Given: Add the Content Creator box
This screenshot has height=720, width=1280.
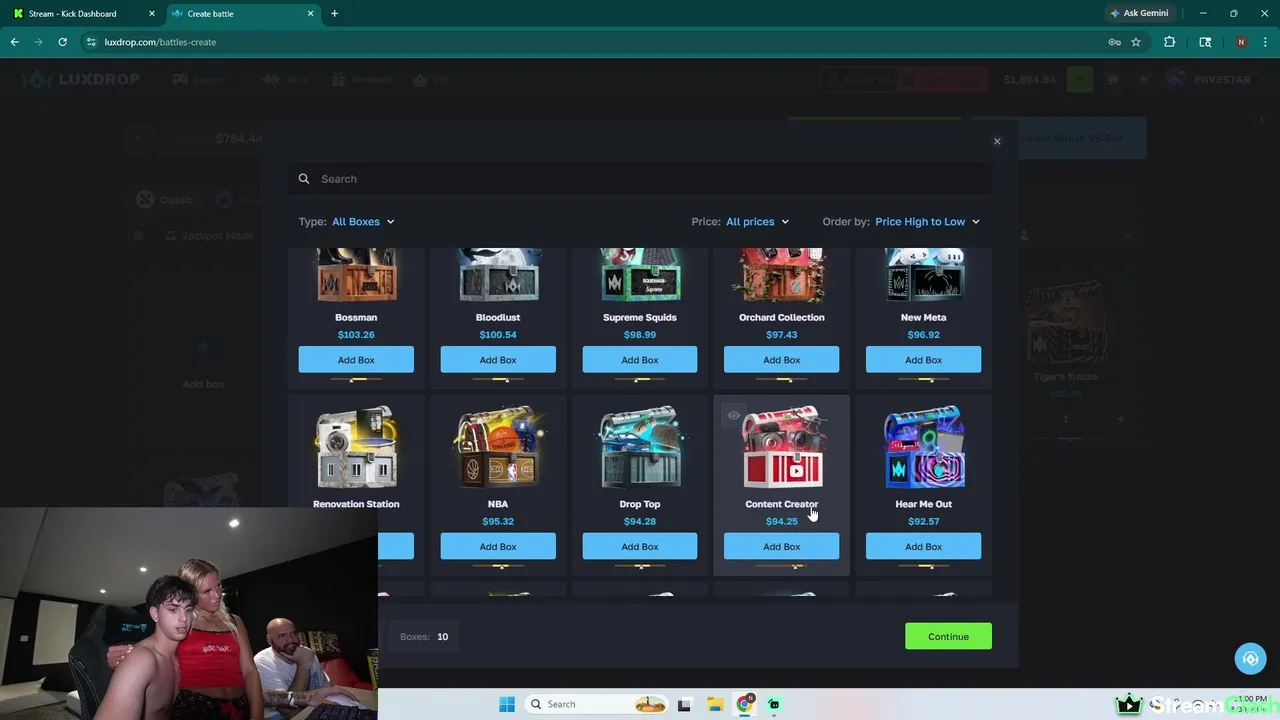Looking at the screenshot, I should 782,547.
